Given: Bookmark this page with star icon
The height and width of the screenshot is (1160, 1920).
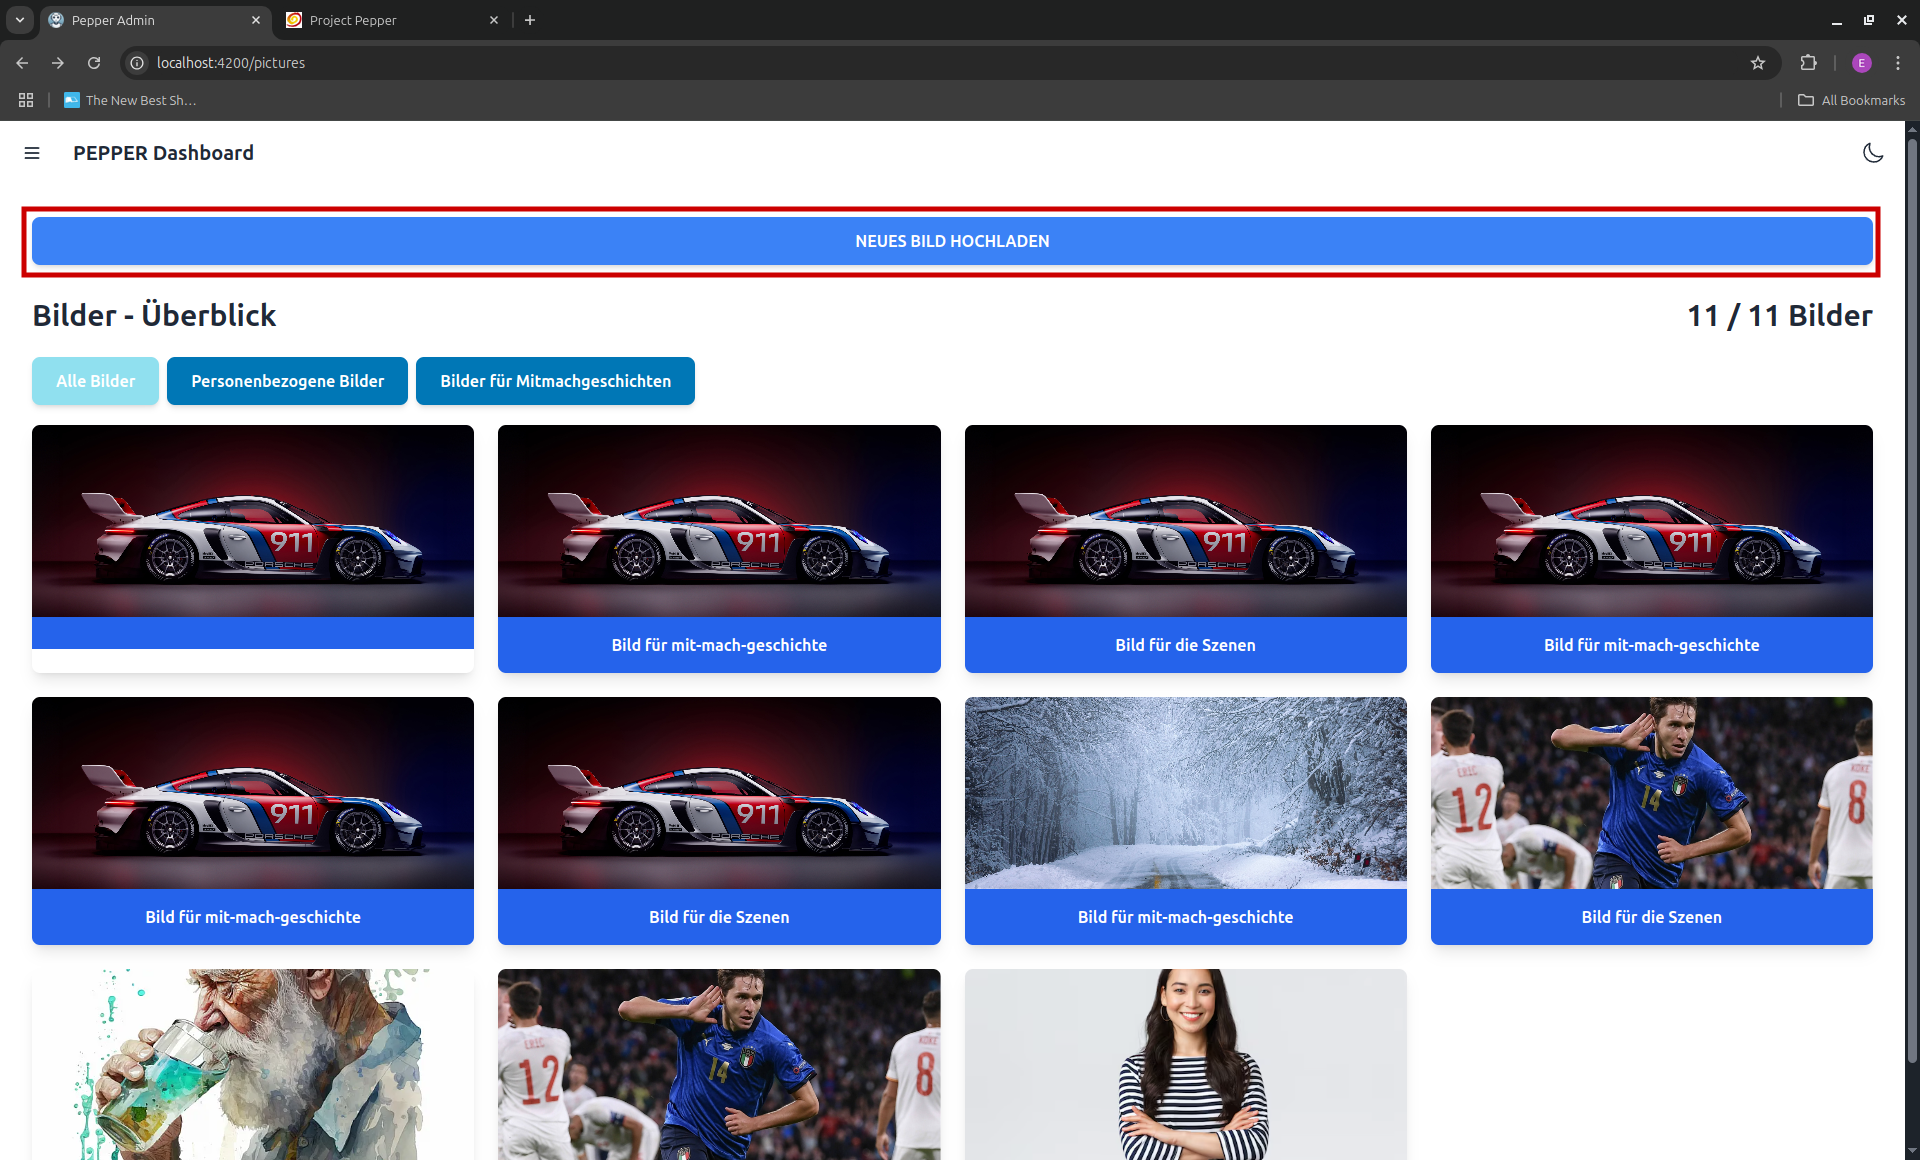Looking at the screenshot, I should (x=1758, y=63).
